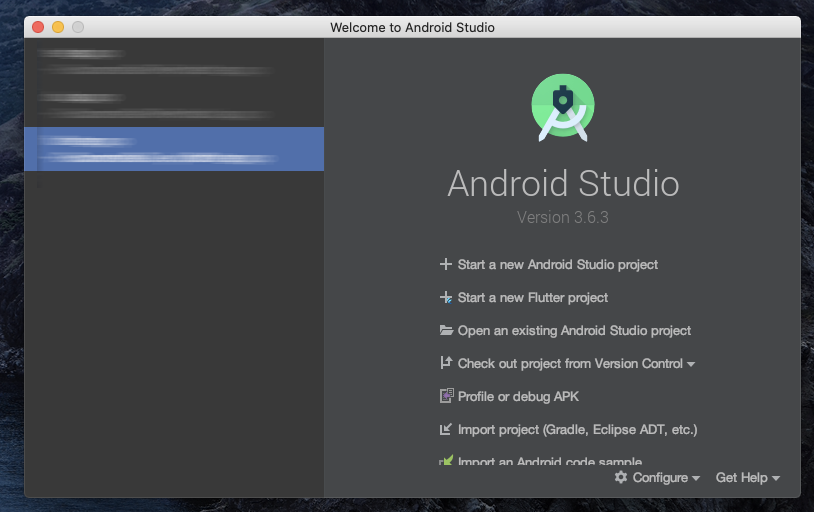Import an Android code sample
Viewport: 814px width, 512px height.
[550, 461]
